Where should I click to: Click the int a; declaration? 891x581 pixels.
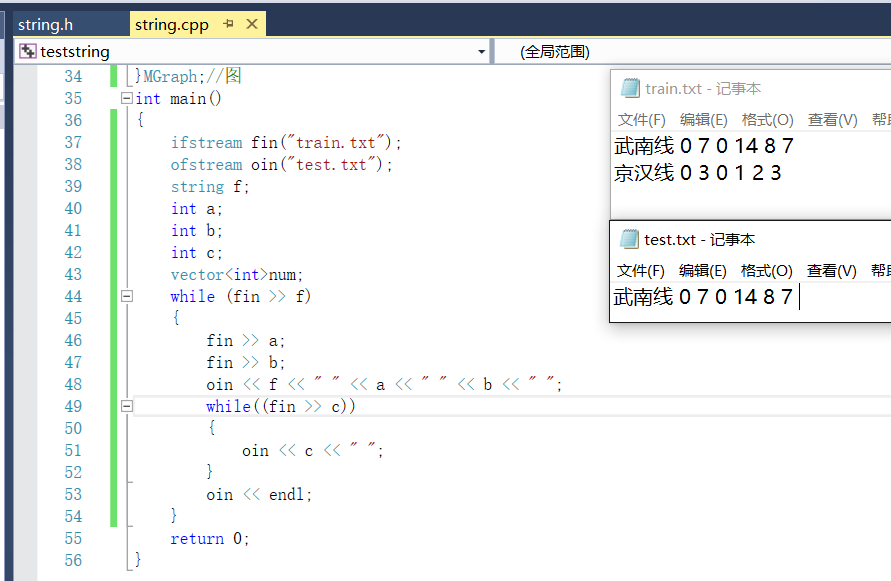(x=197, y=209)
